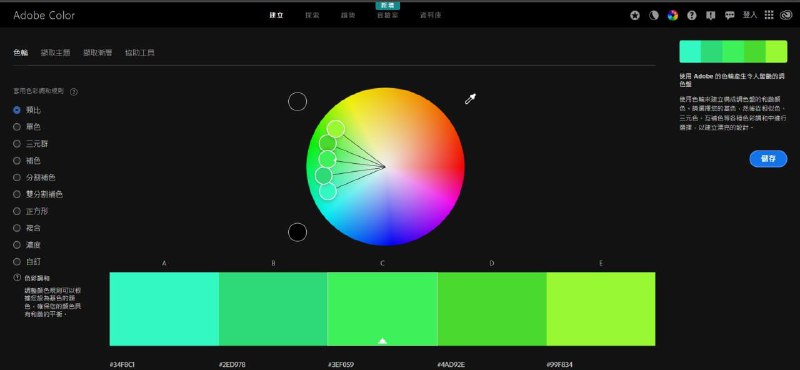Open the nine-dot apps grid
The height and width of the screenshot is (370, 800).
pyautogui.click(x=769, y=15)
